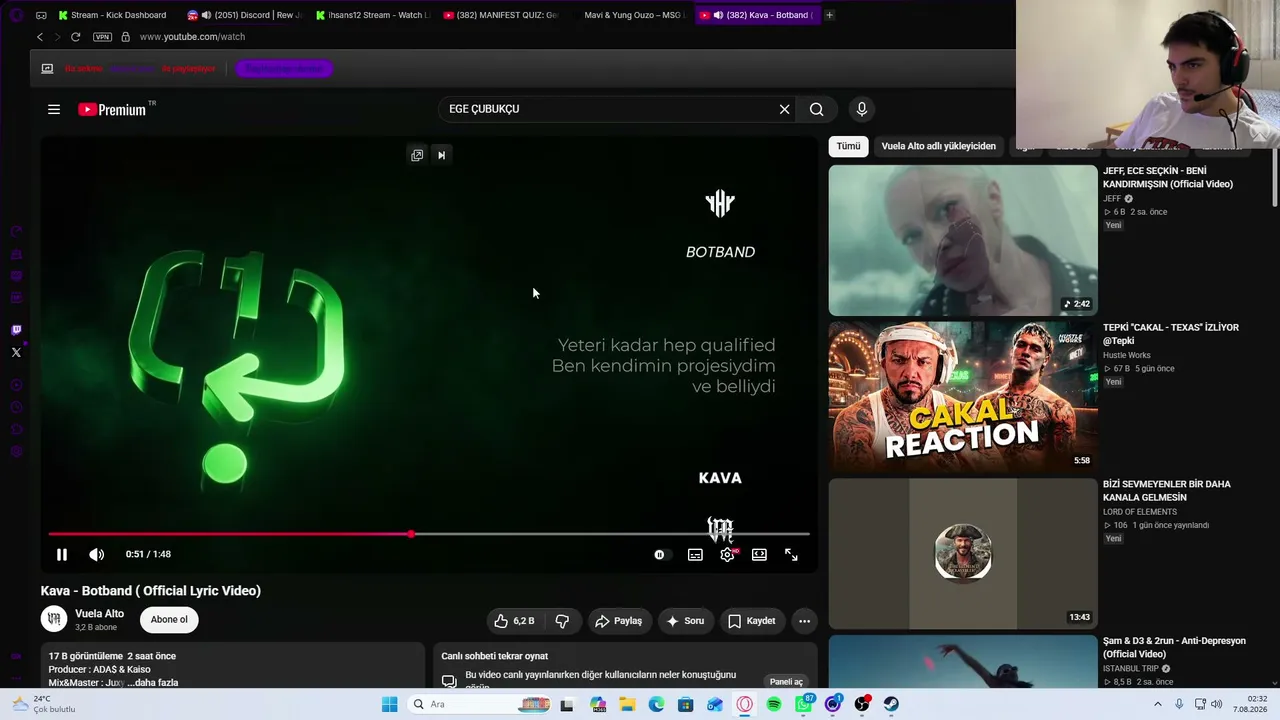Open the Soru ask button
1280x720 pixels.
(686, 621)
